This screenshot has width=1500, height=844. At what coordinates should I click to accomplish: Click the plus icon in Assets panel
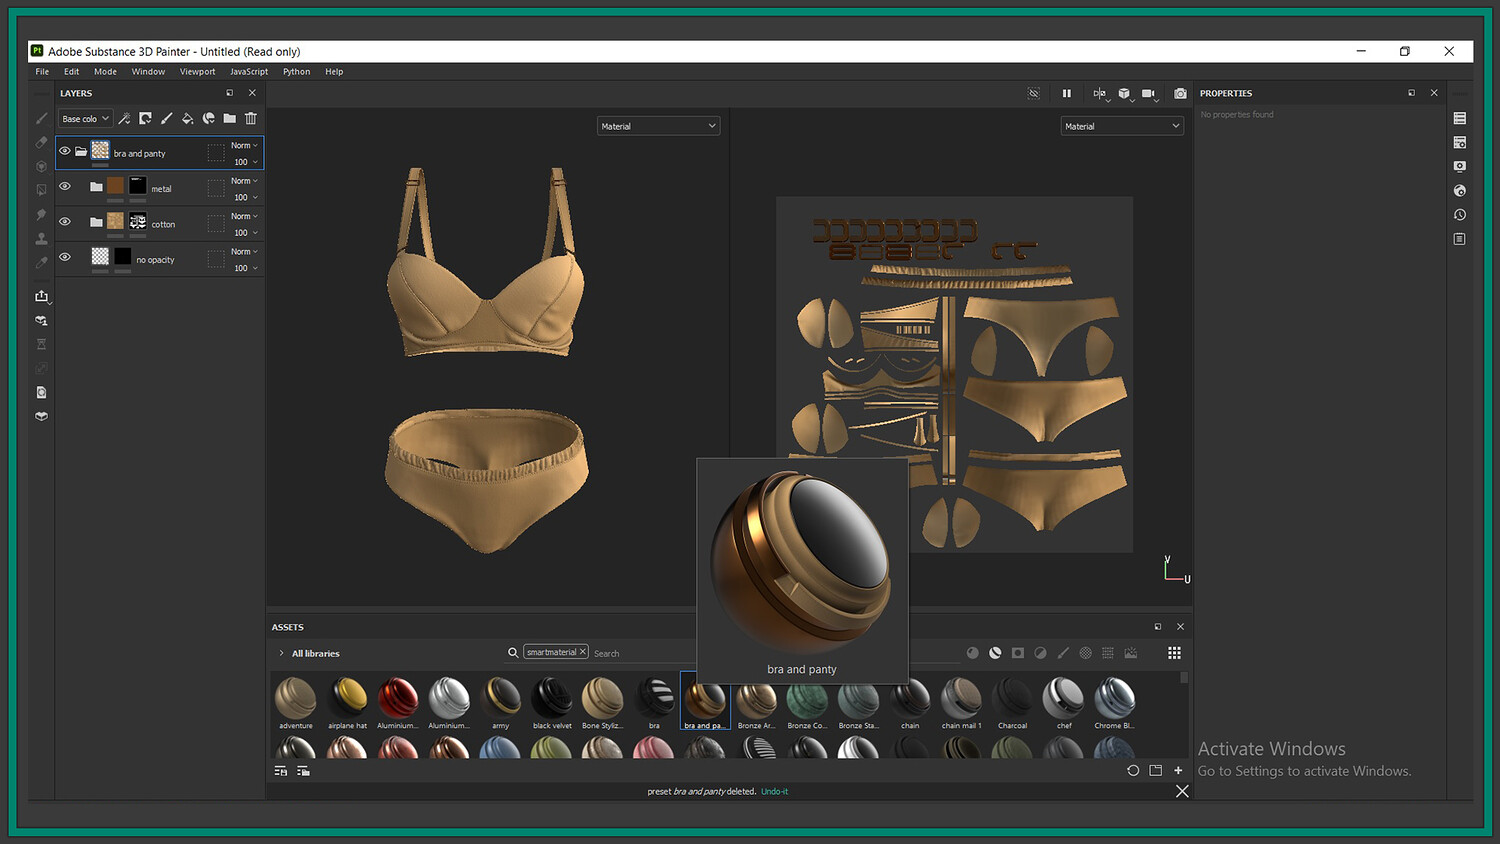pos(1178,771)
